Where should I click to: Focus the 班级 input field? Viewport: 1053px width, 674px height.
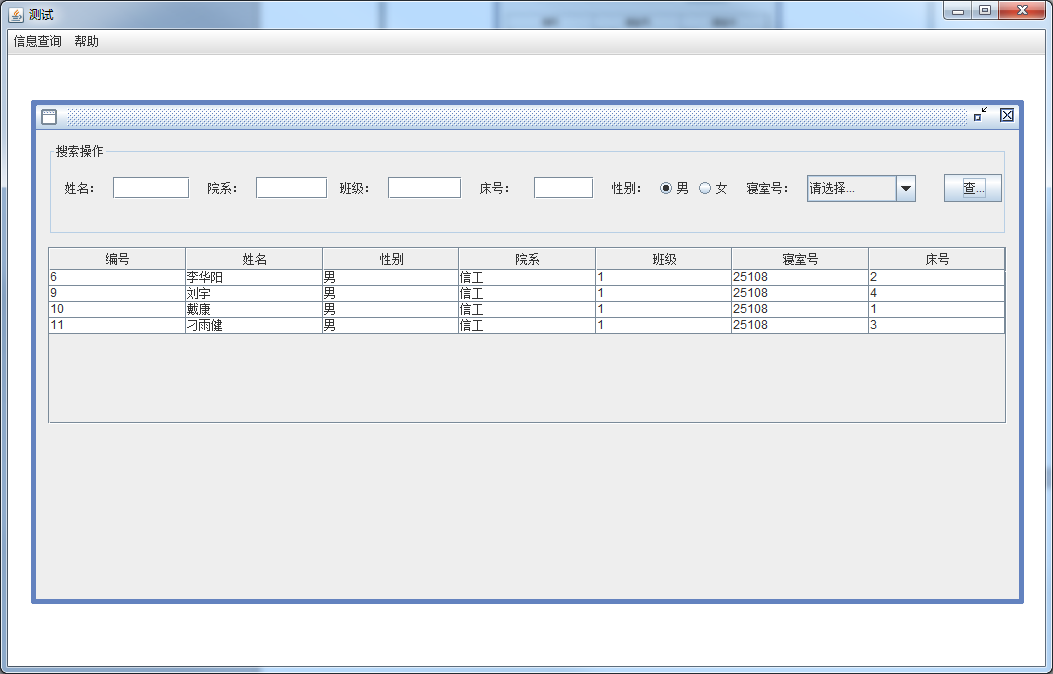424,188
